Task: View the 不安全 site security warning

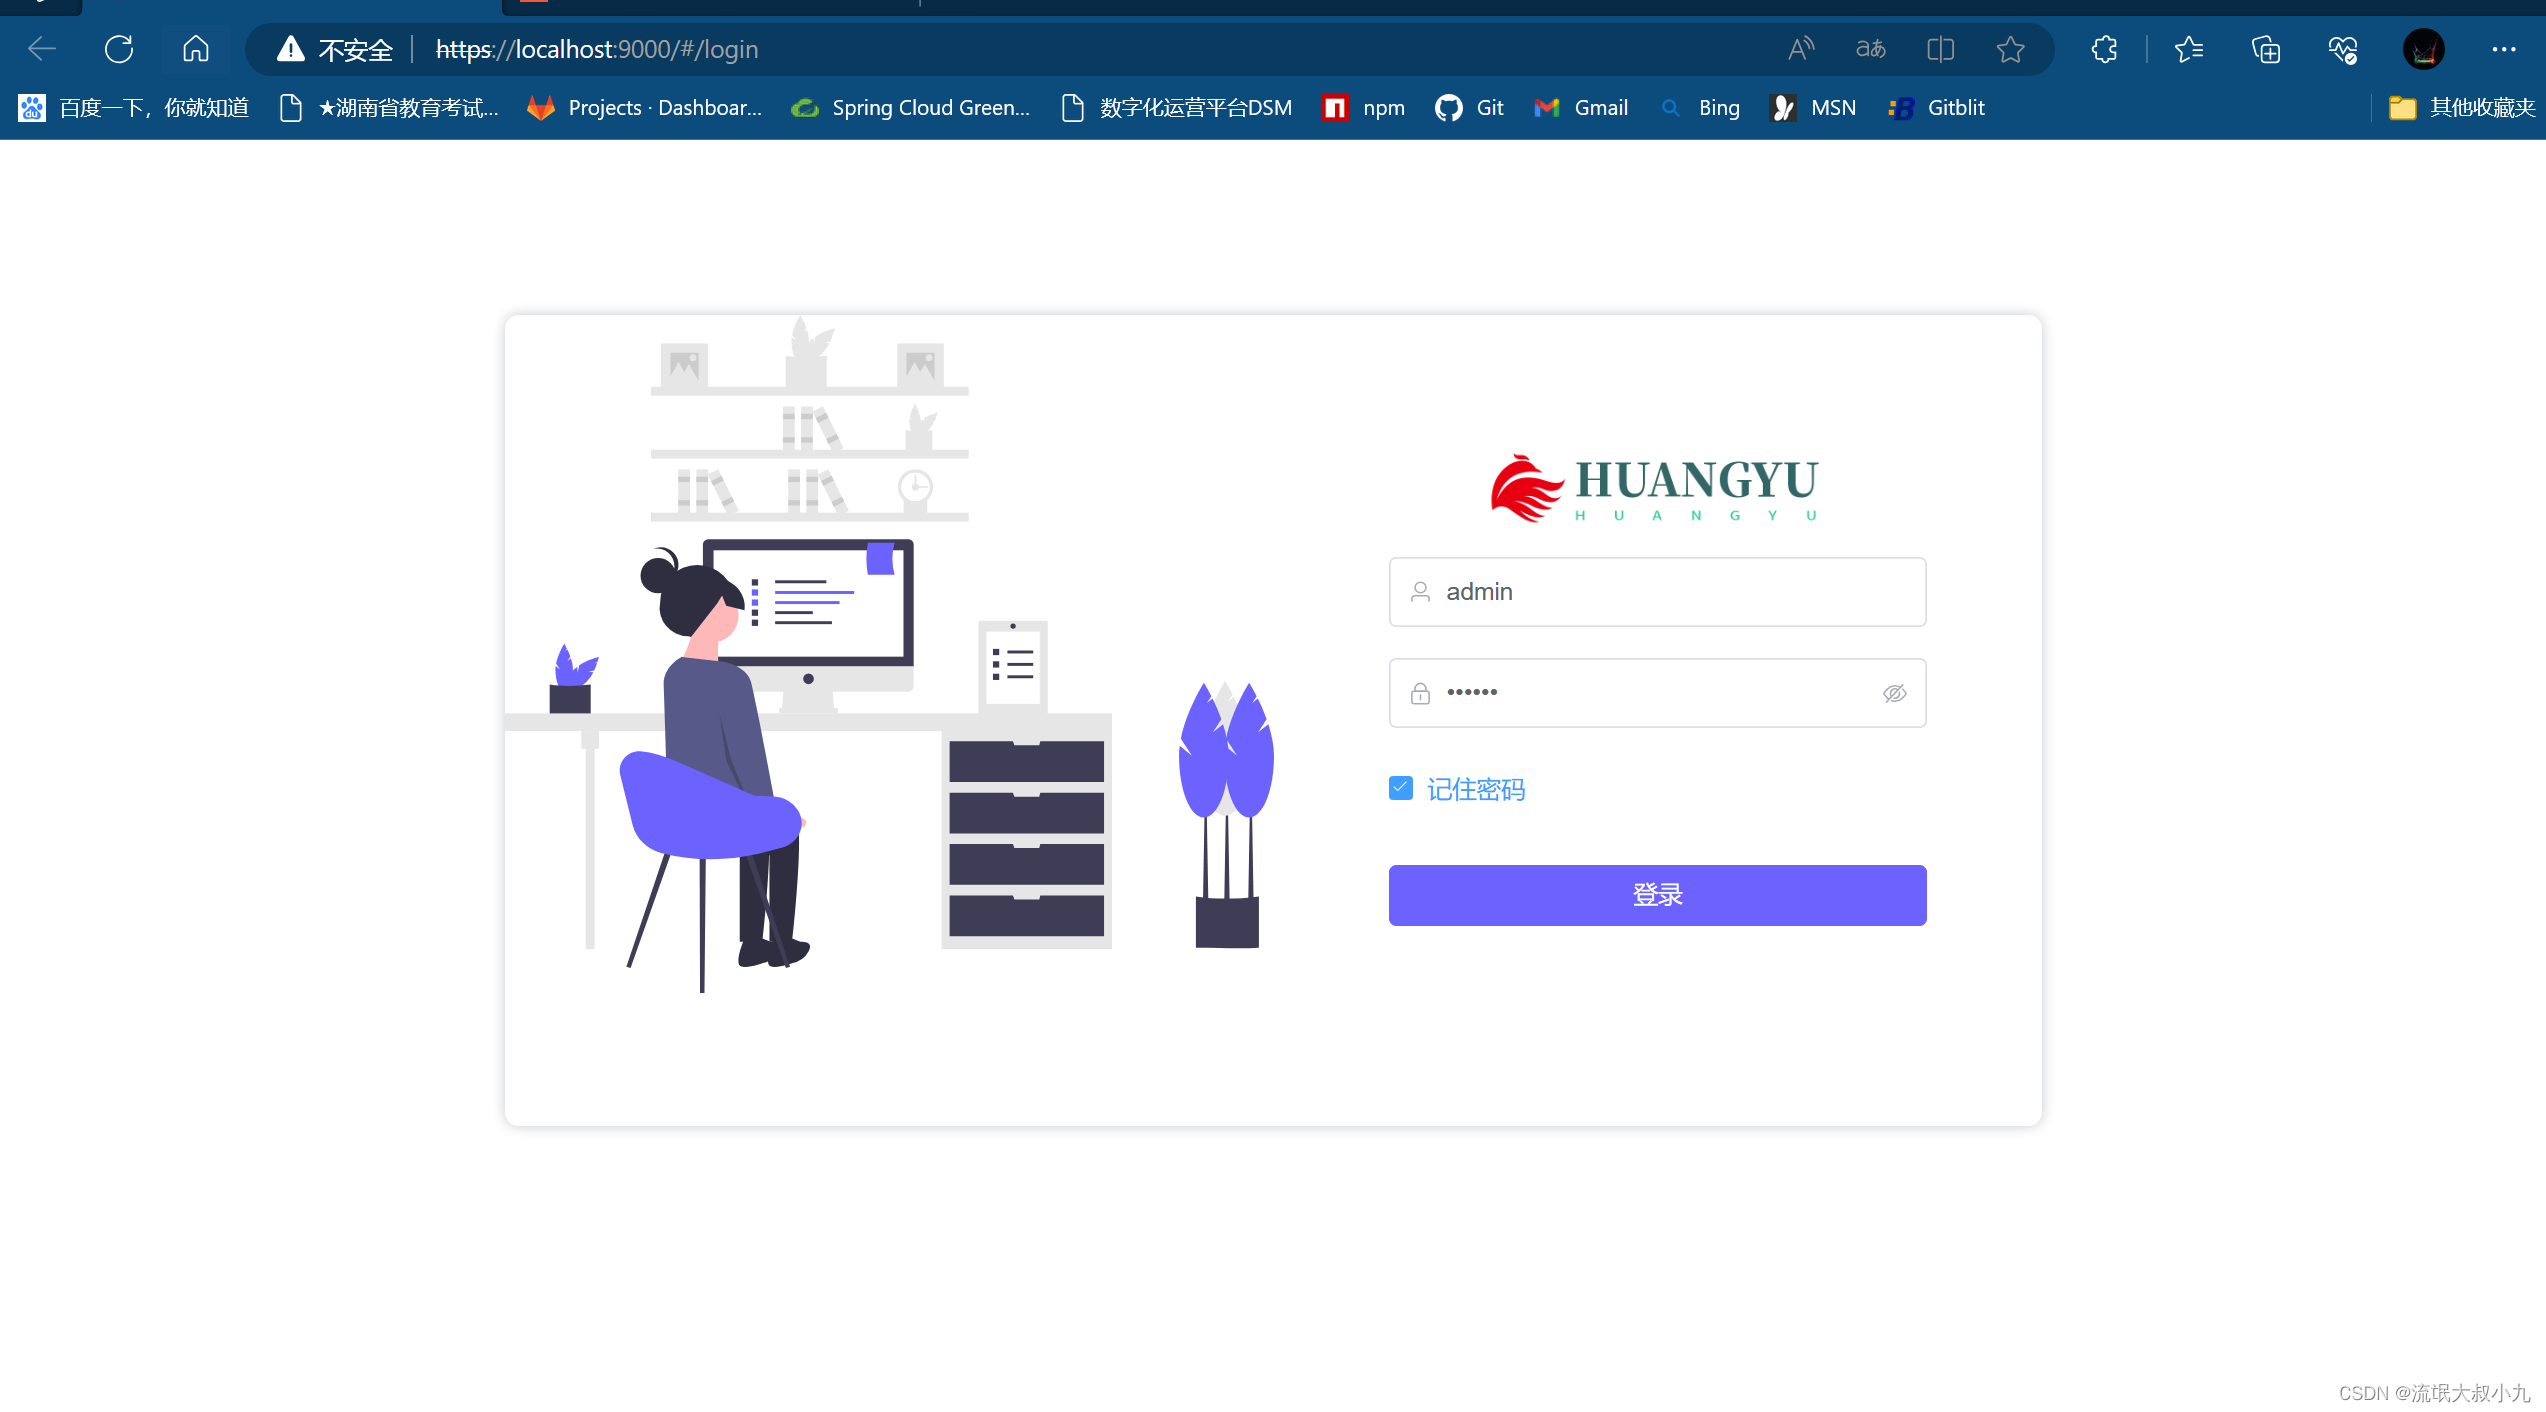Action: click(334, 49)
